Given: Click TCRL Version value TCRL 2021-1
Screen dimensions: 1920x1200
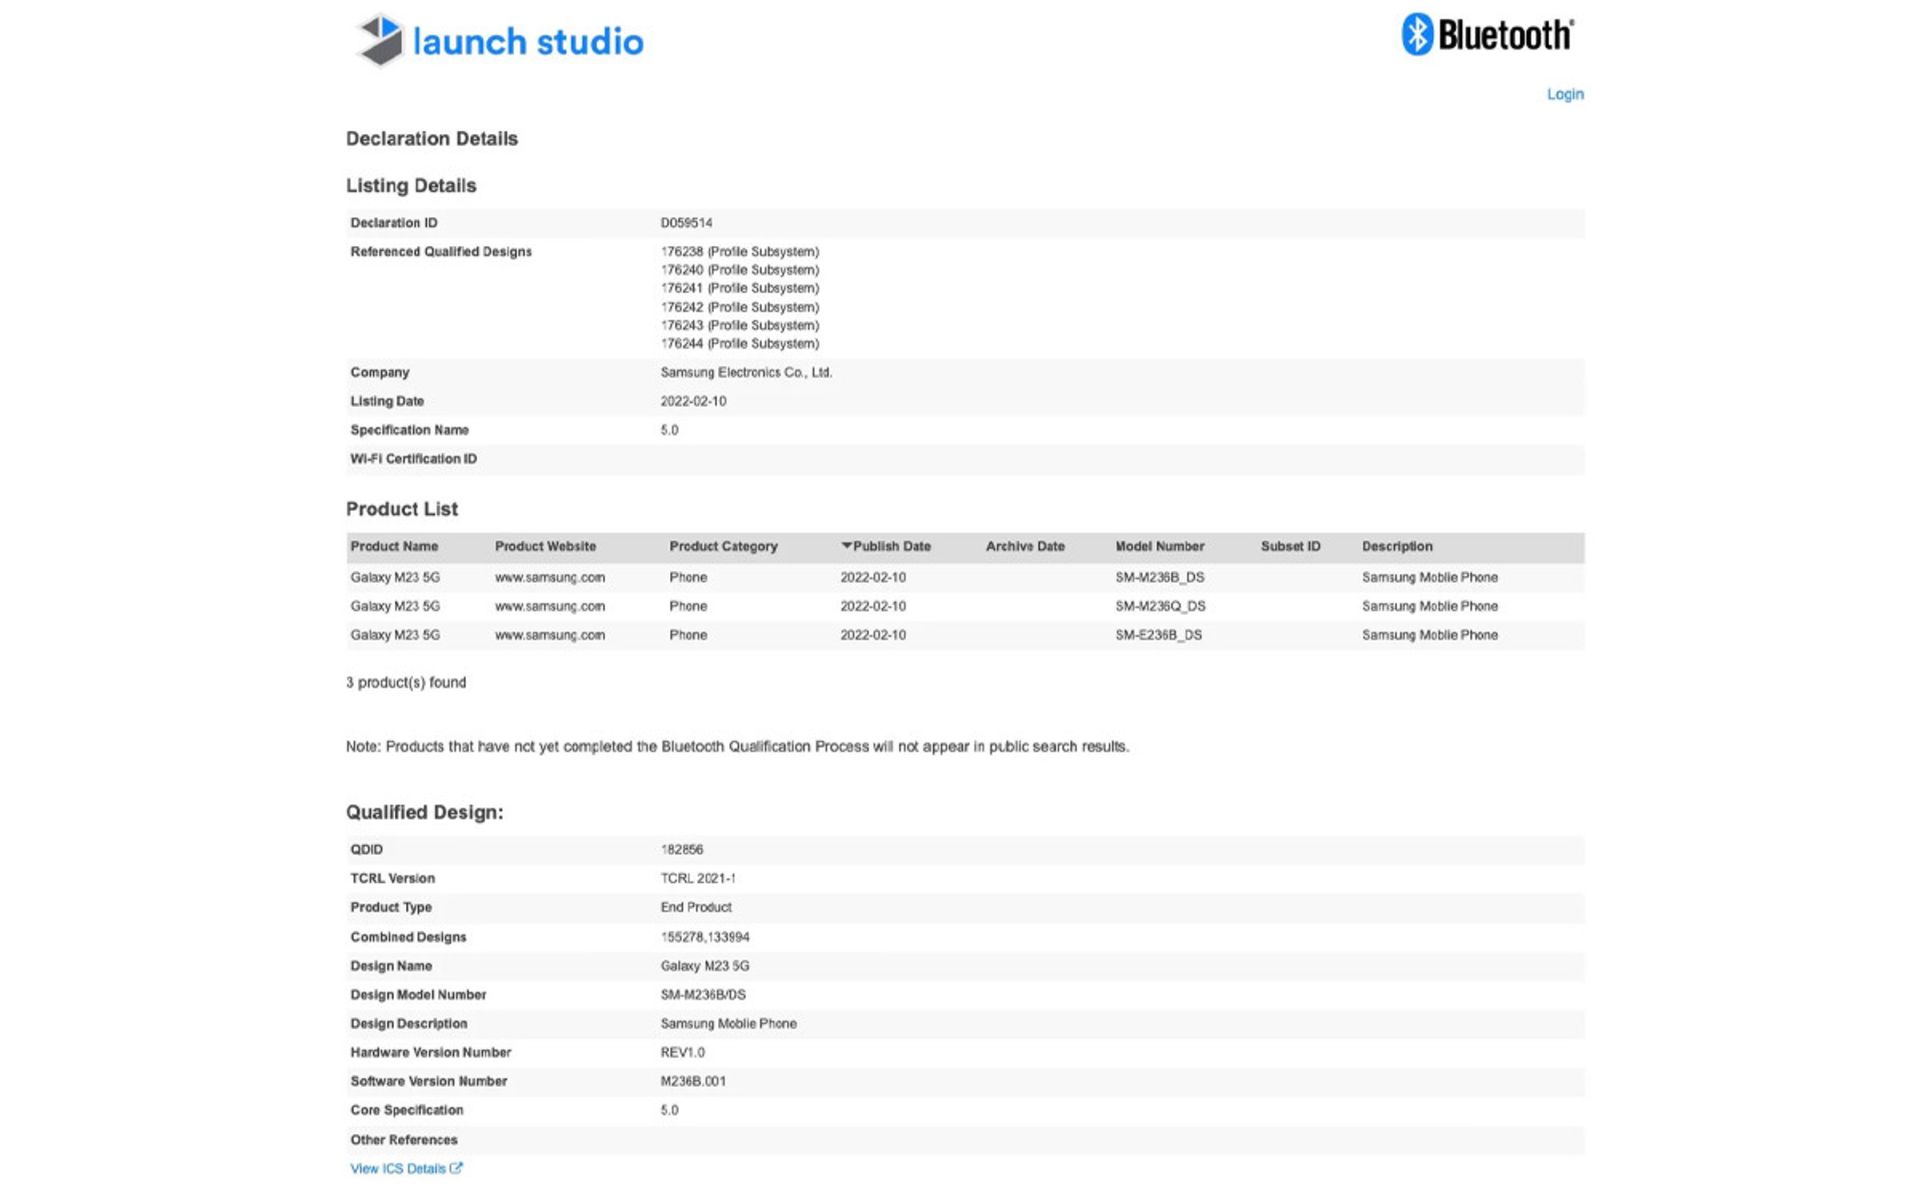Looking at the screenshot, I should point(698,878).
